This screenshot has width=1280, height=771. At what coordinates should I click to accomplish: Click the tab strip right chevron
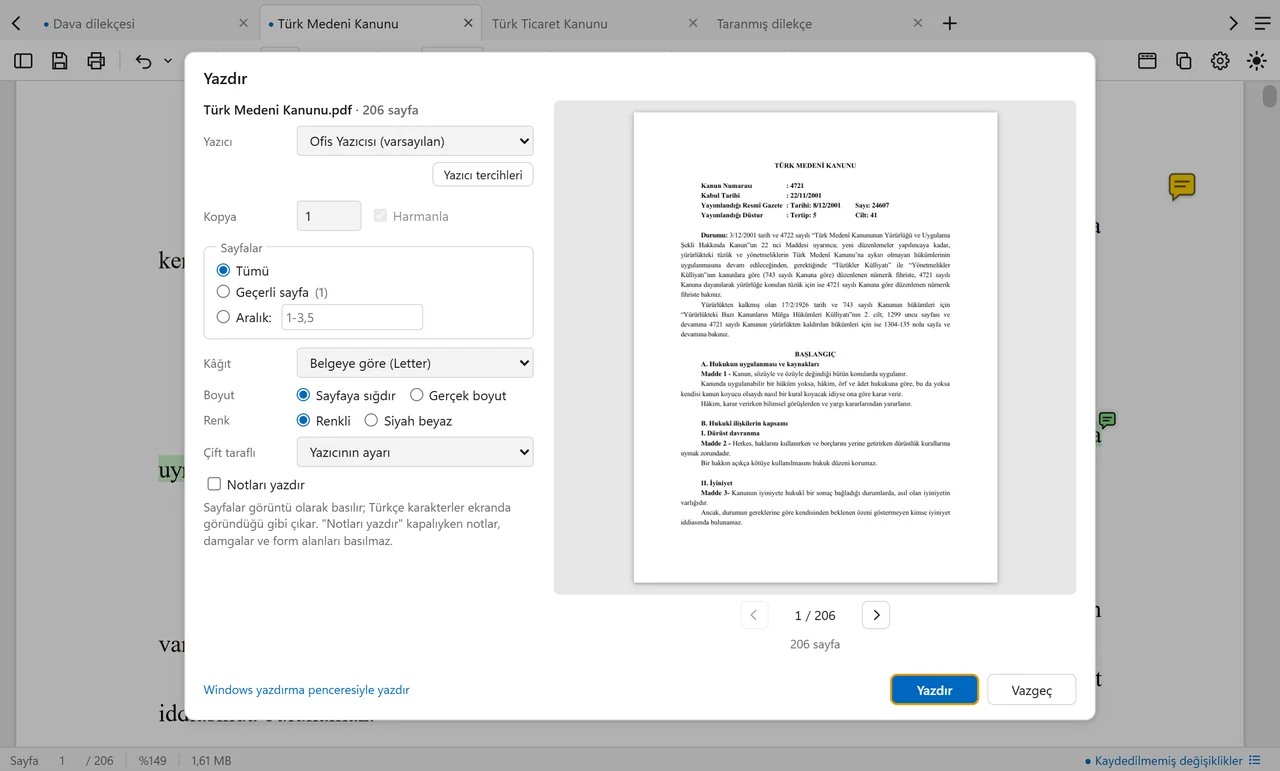tap(1234, 23)
